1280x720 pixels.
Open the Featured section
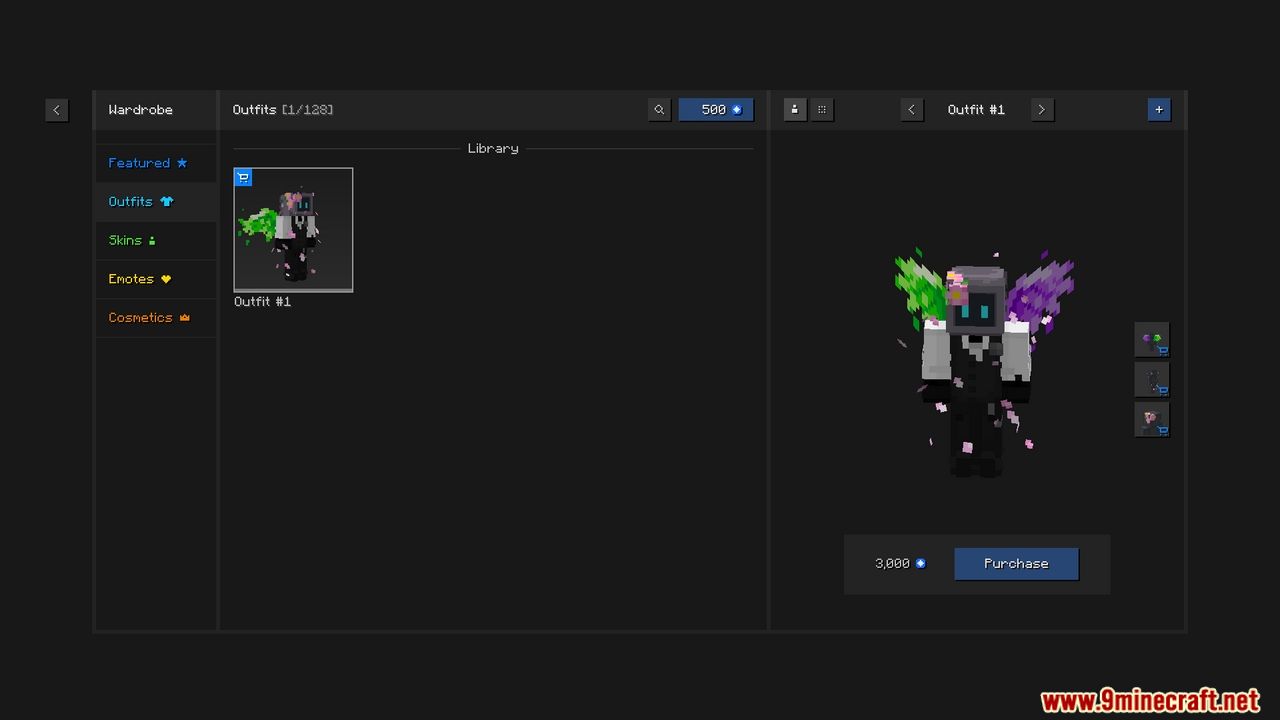pos(156,163)
